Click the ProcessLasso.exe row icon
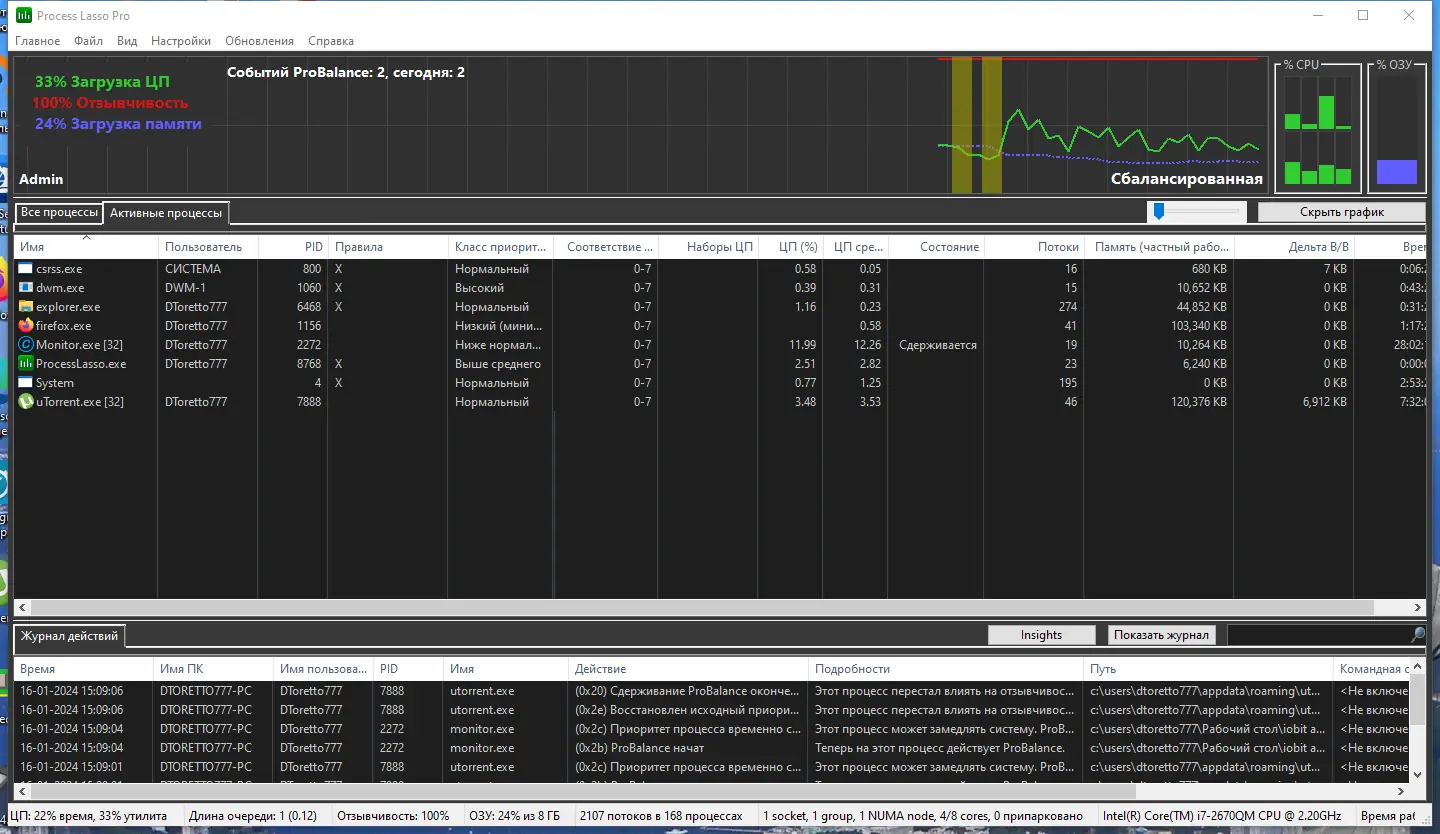 pyautogui.click(x=26, y=364)
